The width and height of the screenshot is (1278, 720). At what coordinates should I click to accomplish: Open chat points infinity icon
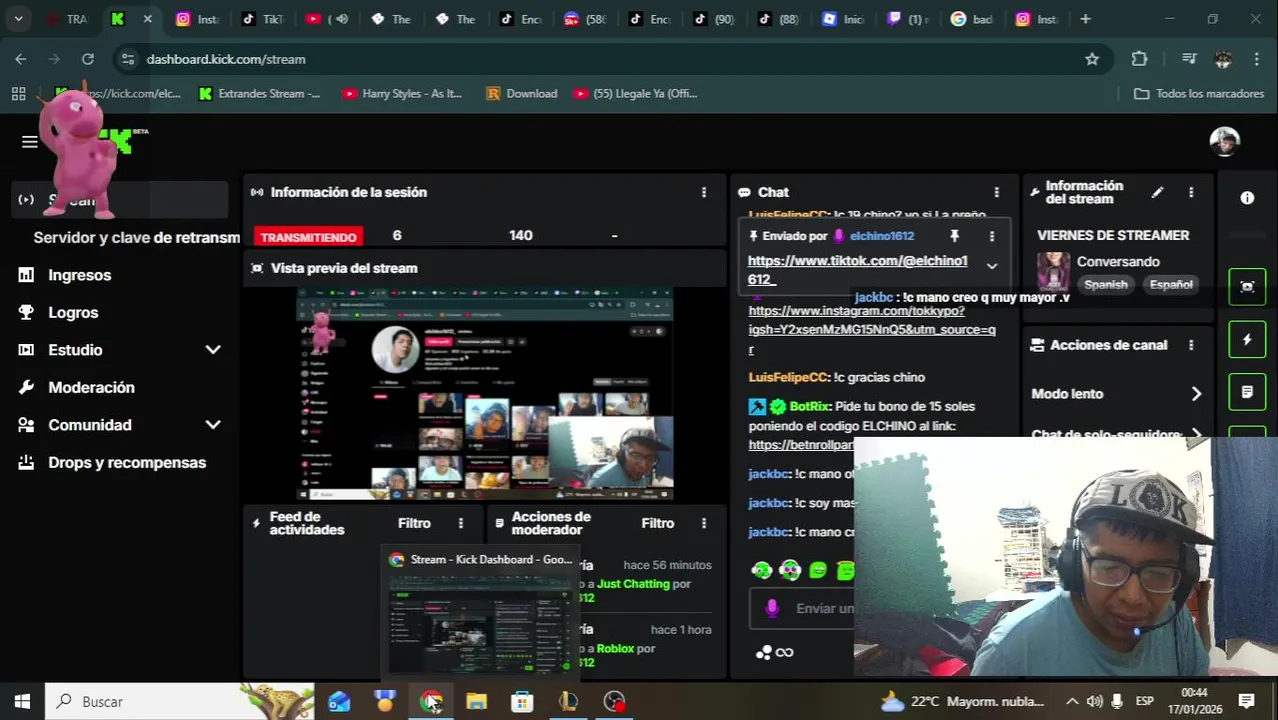pyautogui.click(x=784, y=652)
